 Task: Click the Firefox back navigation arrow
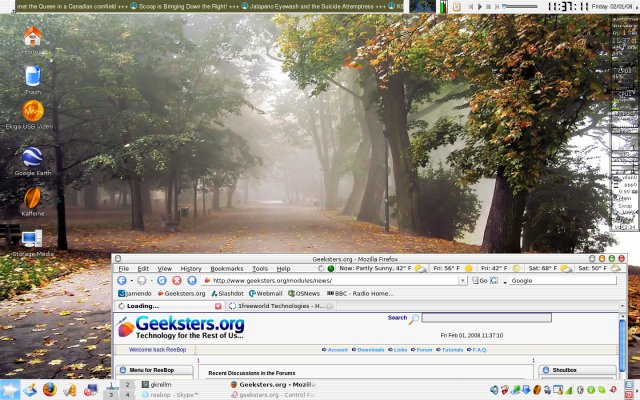(x=121, y=281)
